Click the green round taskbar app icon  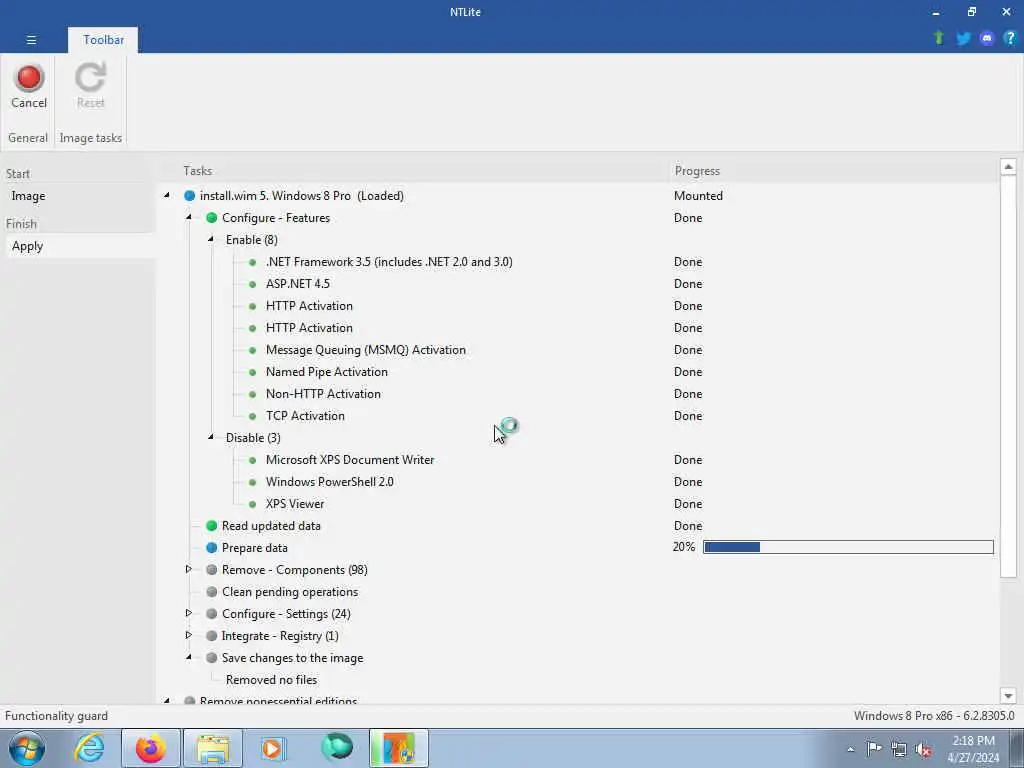[x=336, y=748]
